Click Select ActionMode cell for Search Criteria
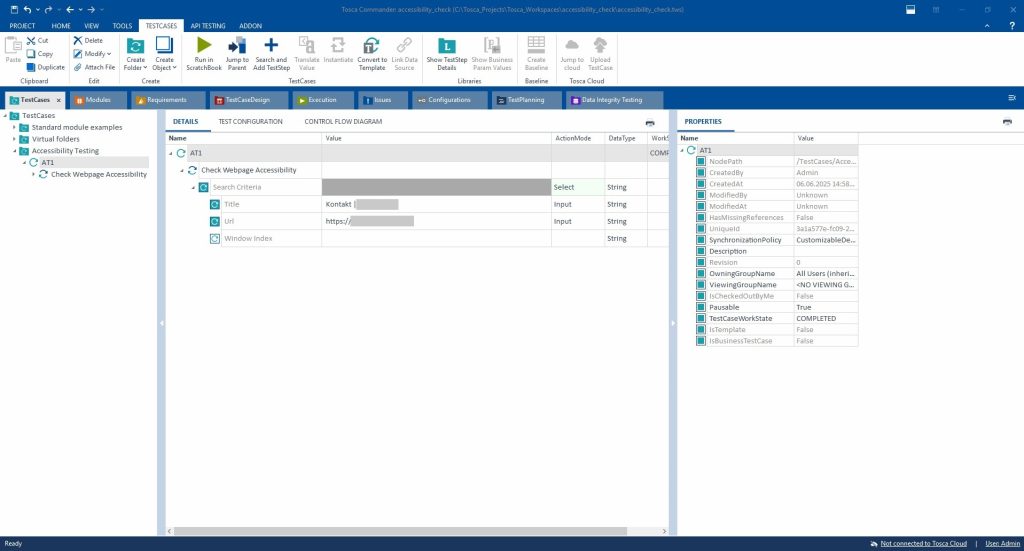Viewport: 1024px width, 551px height. [578, 187]
